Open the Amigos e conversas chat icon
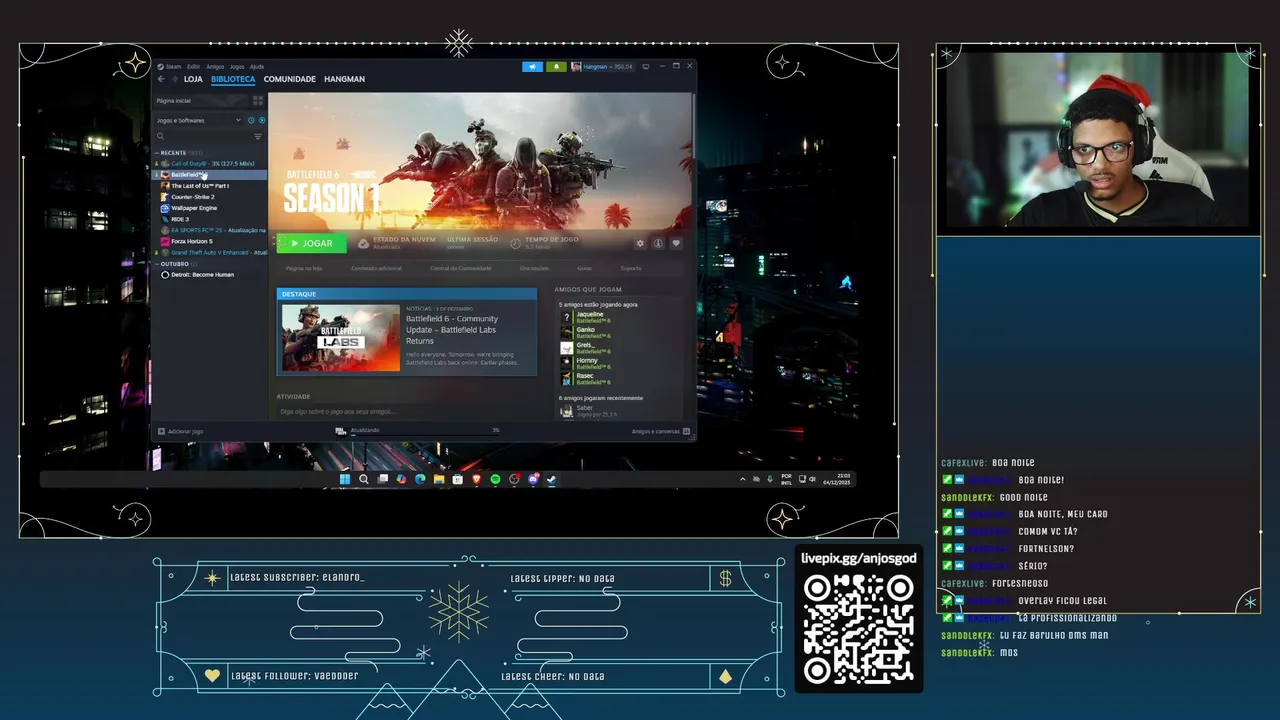The width and height of the screenshot is (1280, 720). pyautogui.click(x=687, y=431)
